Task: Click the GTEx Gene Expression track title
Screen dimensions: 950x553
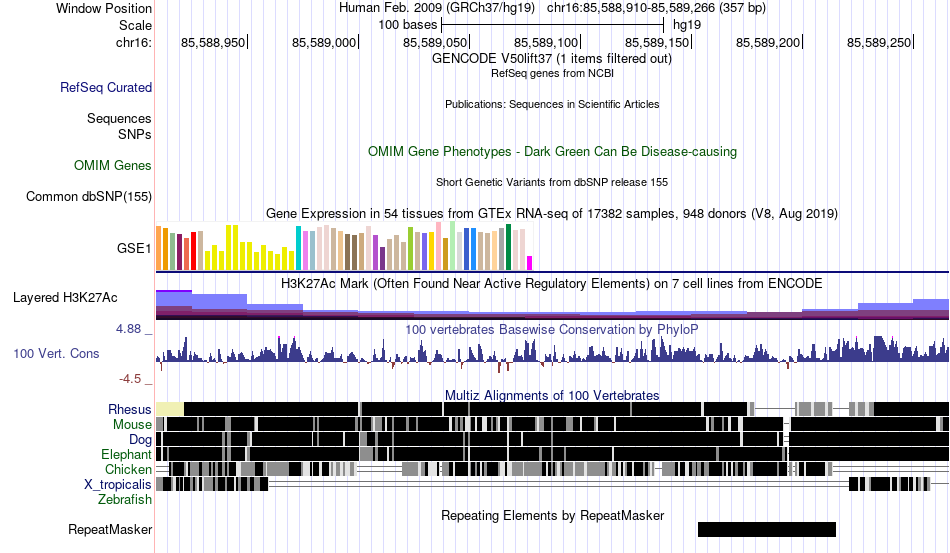Action: click(x=552, y=214)
